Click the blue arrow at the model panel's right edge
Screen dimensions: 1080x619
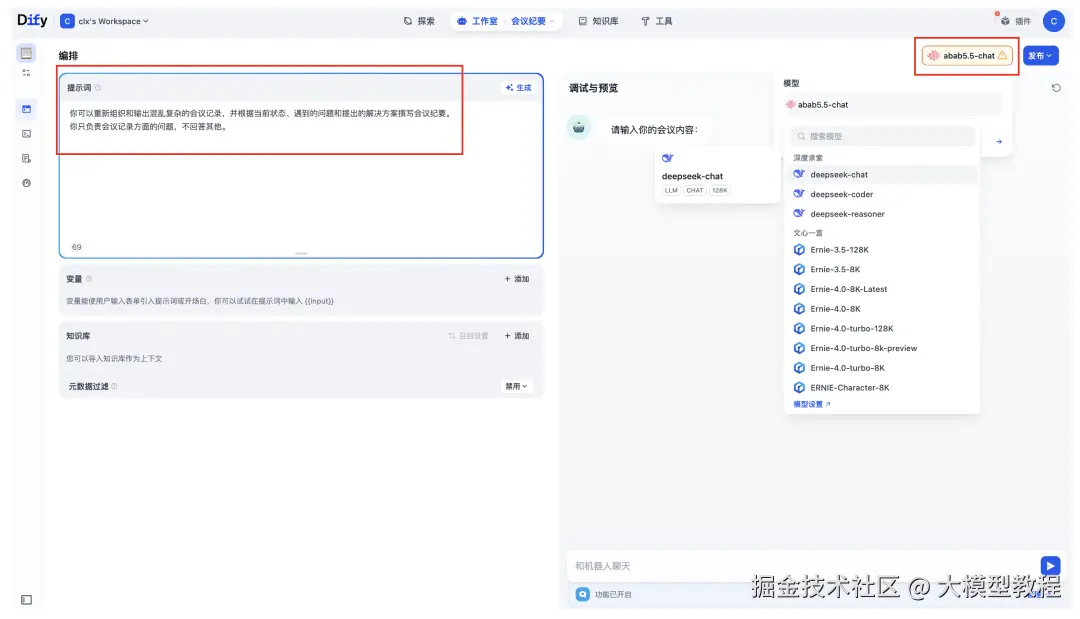coord(999,142)
